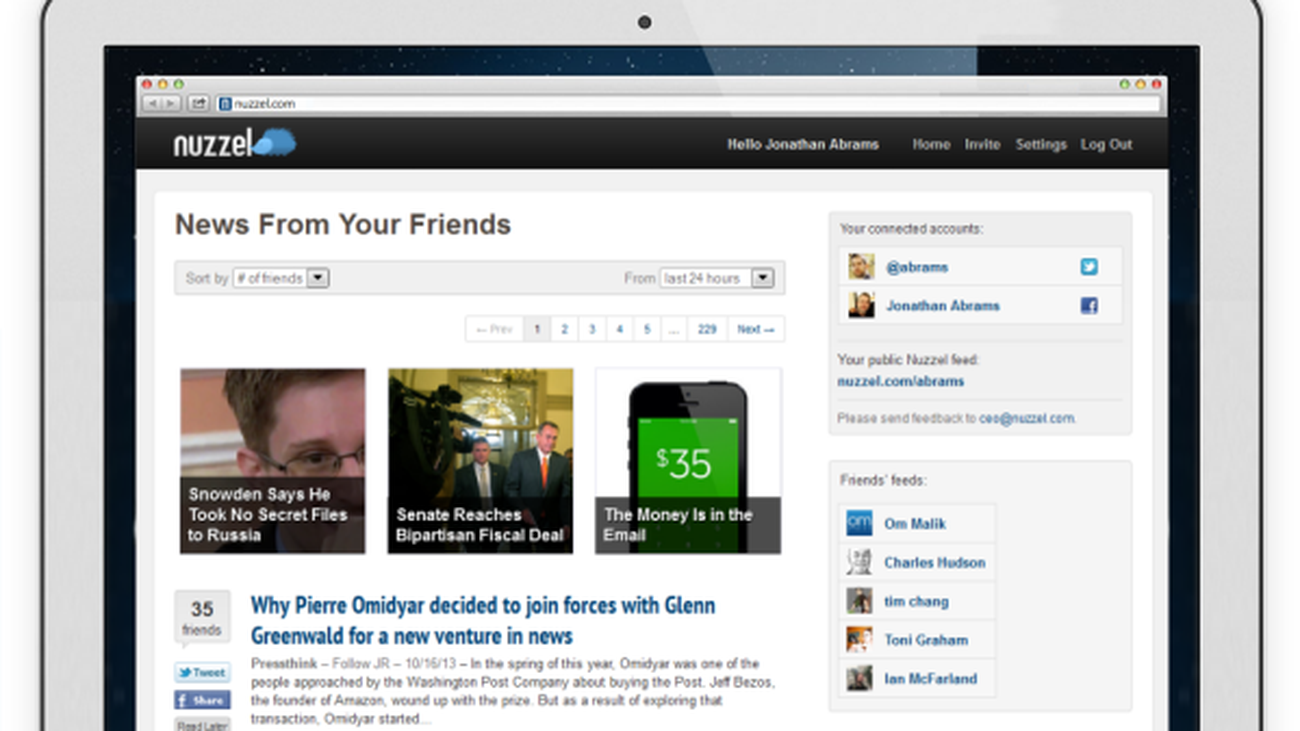Image resolution: width=1300 pixels, height=731 pixels.
Task: Click the browser address bar
Action: click(690, 103)
